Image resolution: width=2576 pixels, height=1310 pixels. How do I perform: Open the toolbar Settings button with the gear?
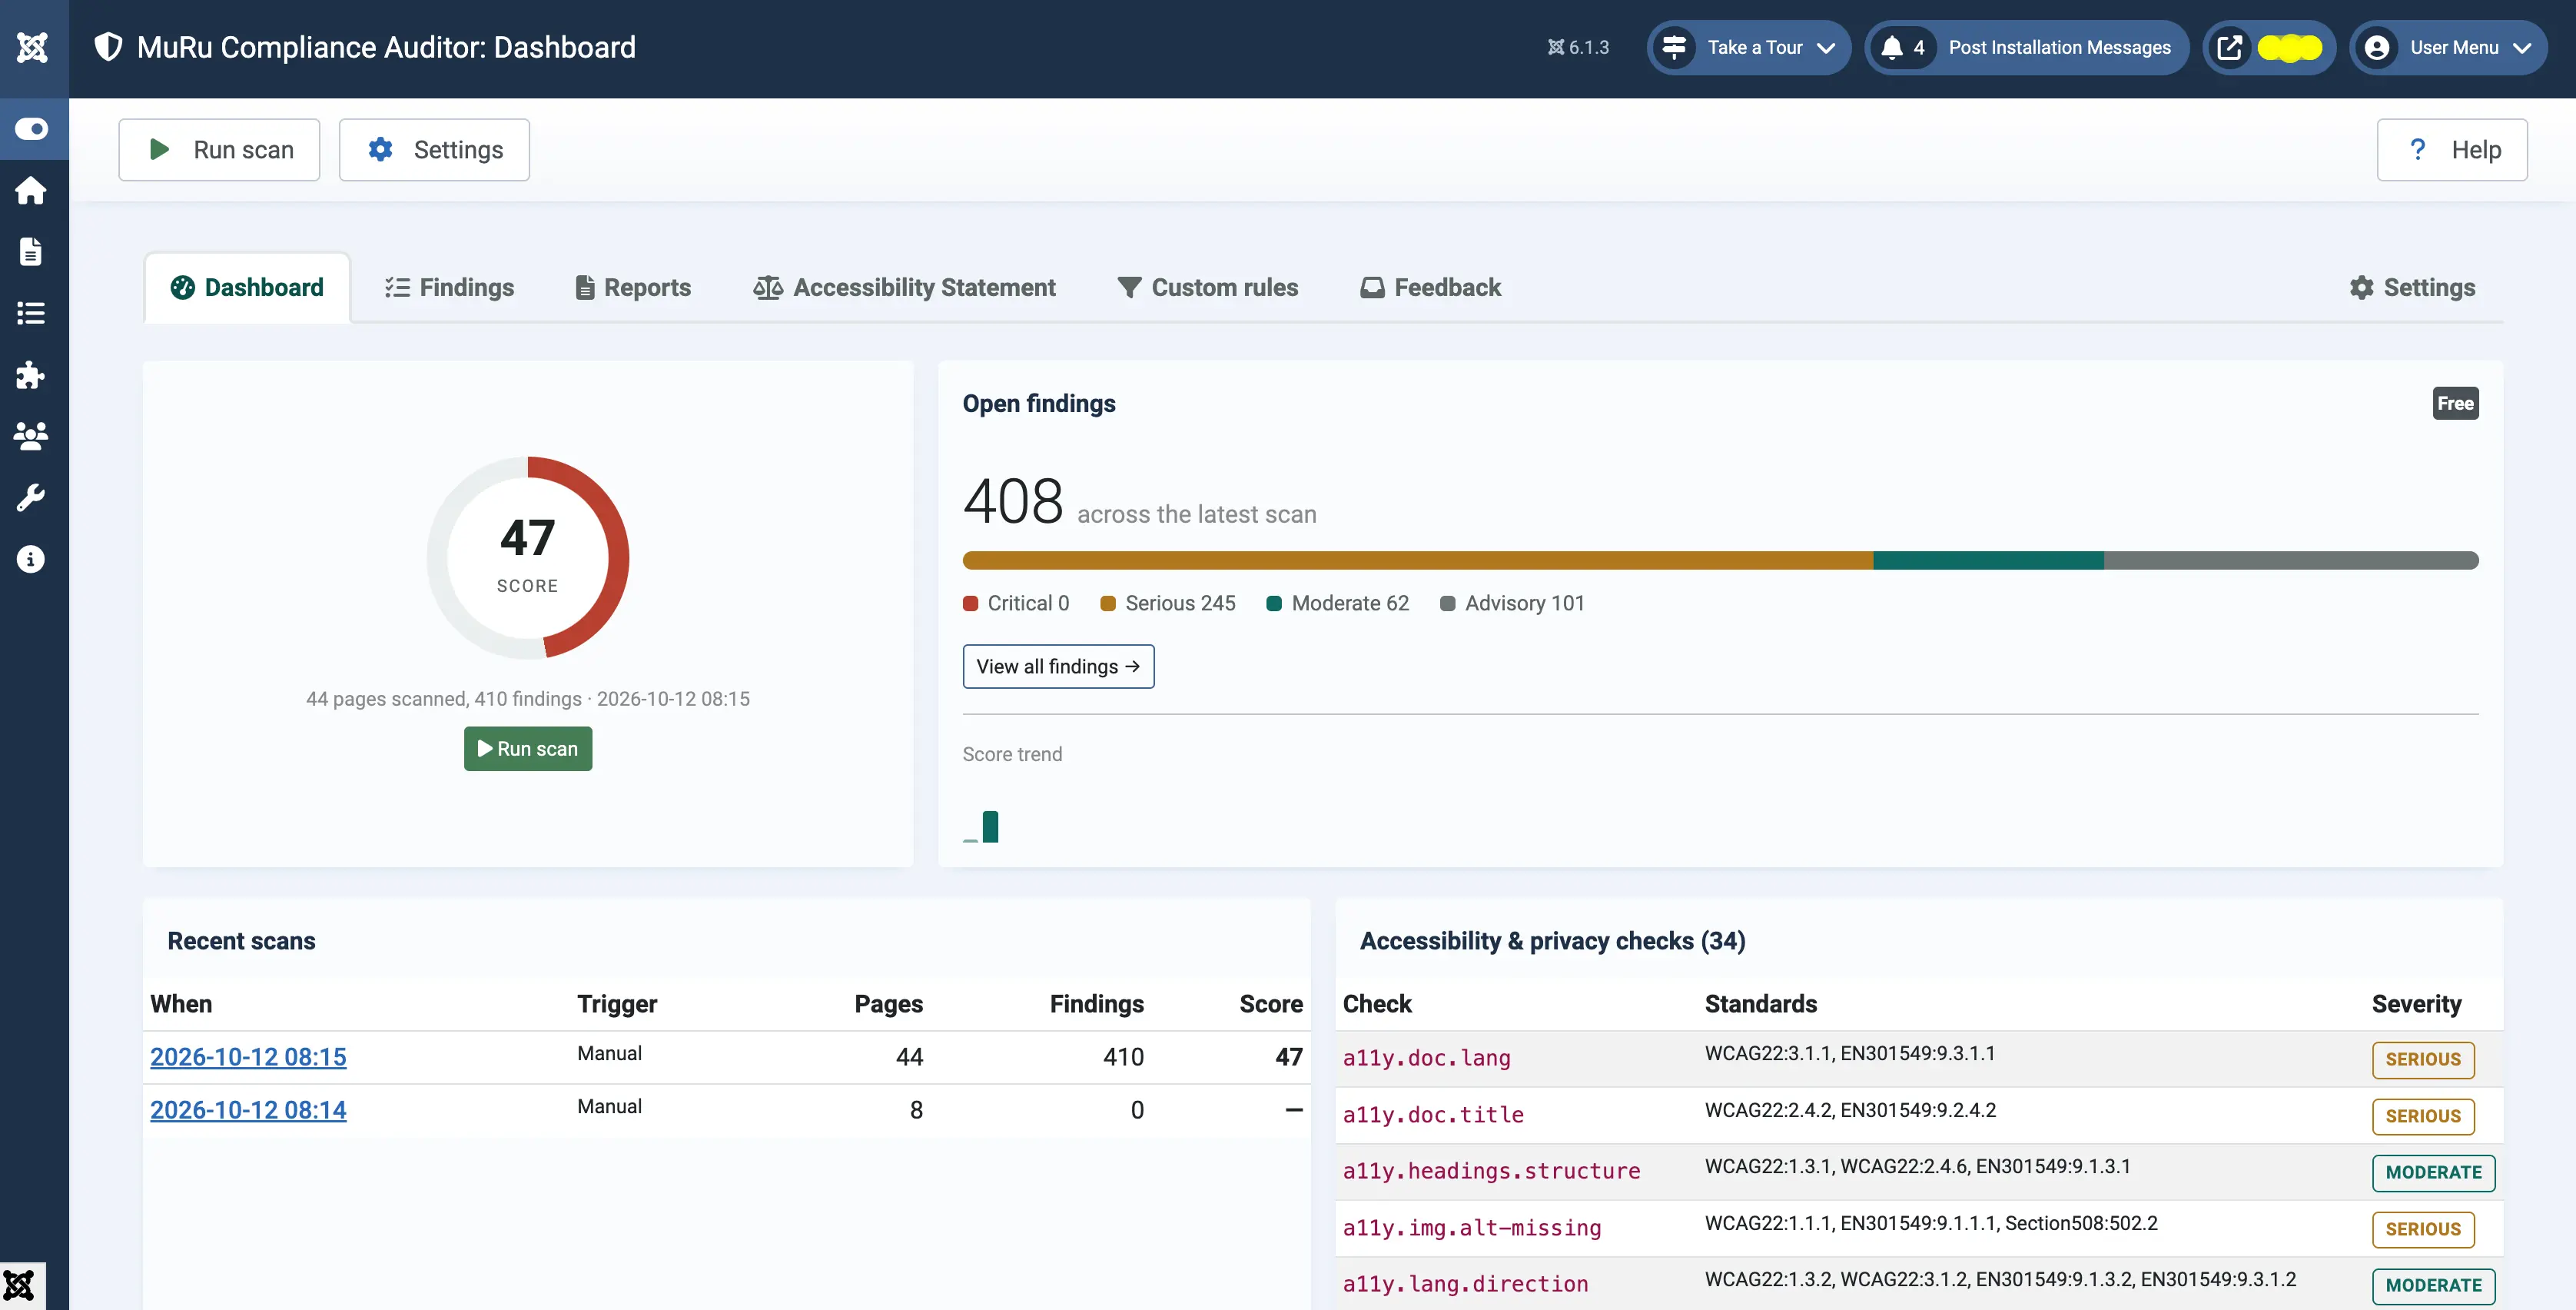434,150
